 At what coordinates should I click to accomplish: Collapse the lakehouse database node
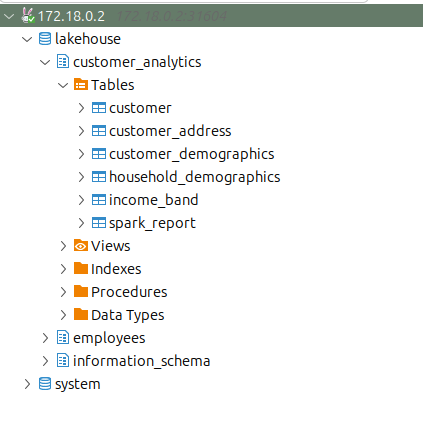tap(27, 39)
